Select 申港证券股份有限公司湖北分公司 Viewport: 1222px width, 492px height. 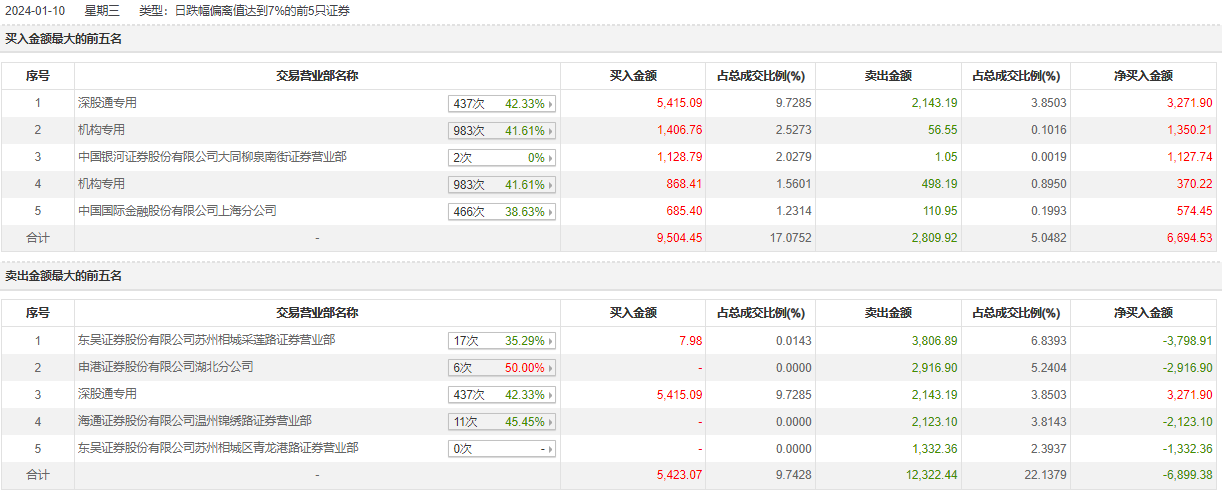click(x=165, y=367)
